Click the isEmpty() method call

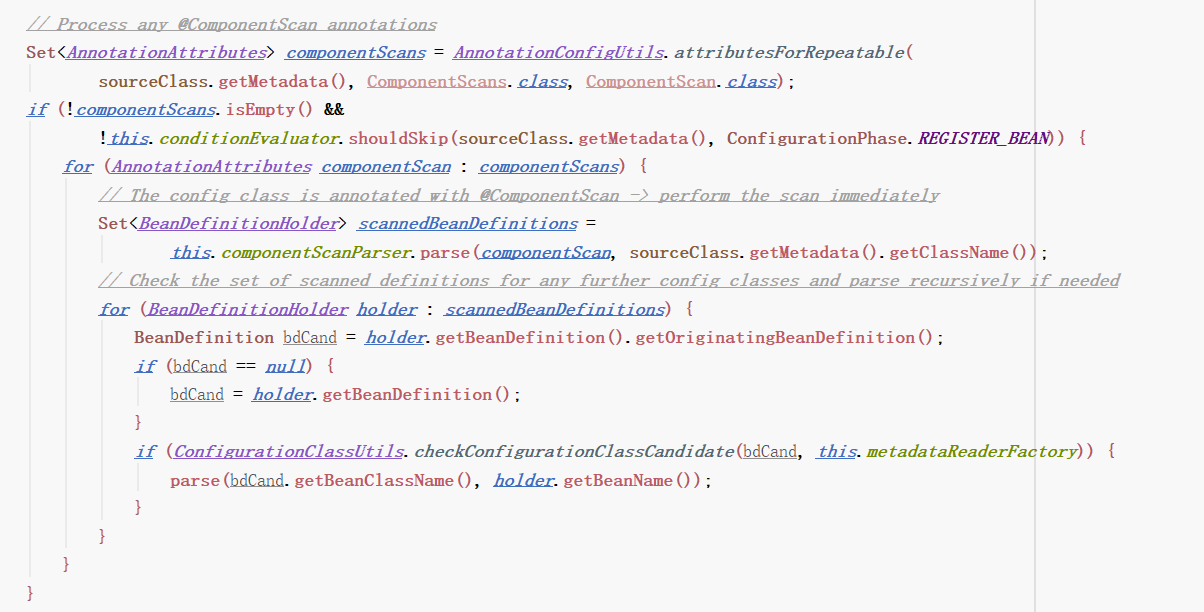271,109
